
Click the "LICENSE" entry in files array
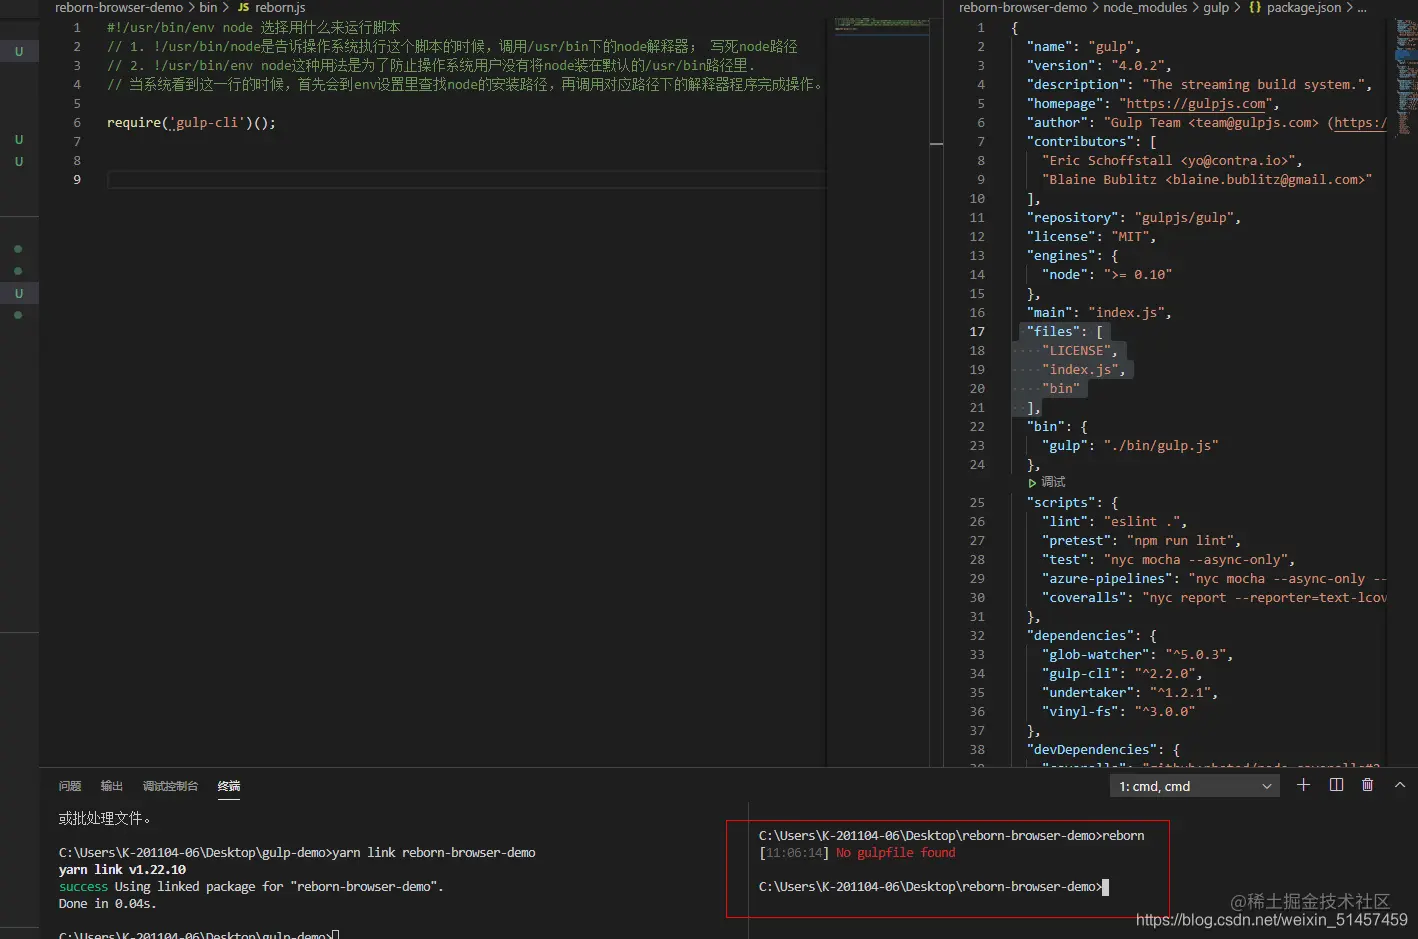pos(1080,350)
